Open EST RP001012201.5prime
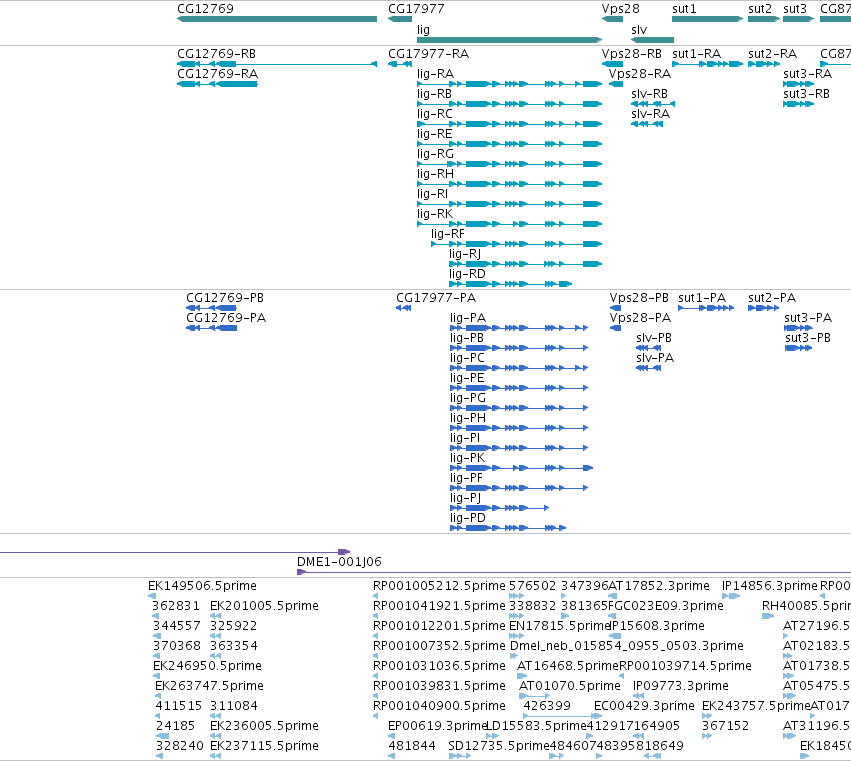851x761 pixels. [376, 636]
